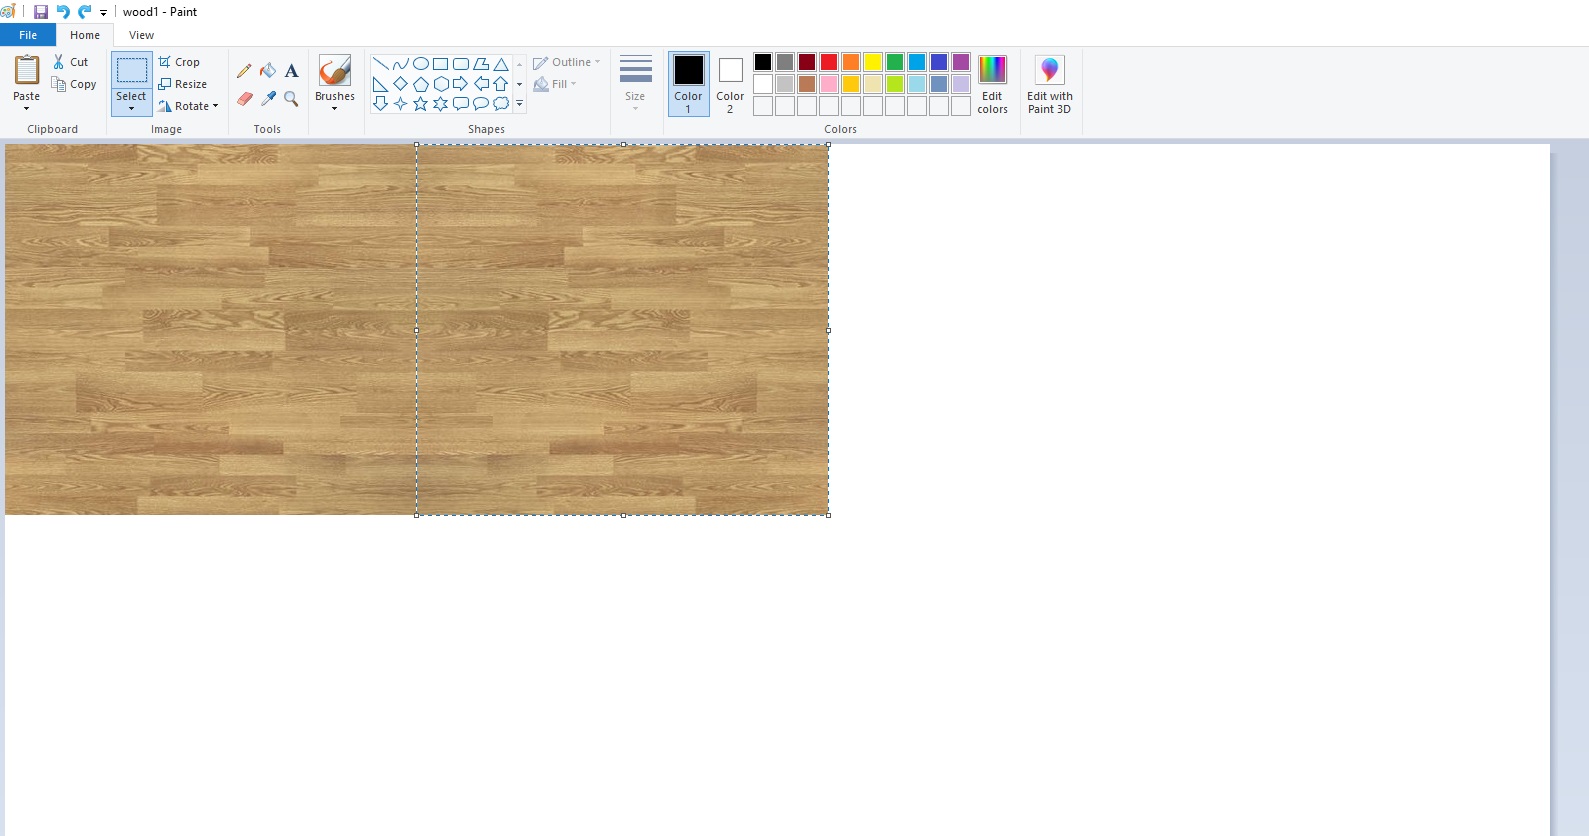This screenshot has height=836, width=1589.
Task: Expand the Select dropdown arrow
Action: pos(131,108)
